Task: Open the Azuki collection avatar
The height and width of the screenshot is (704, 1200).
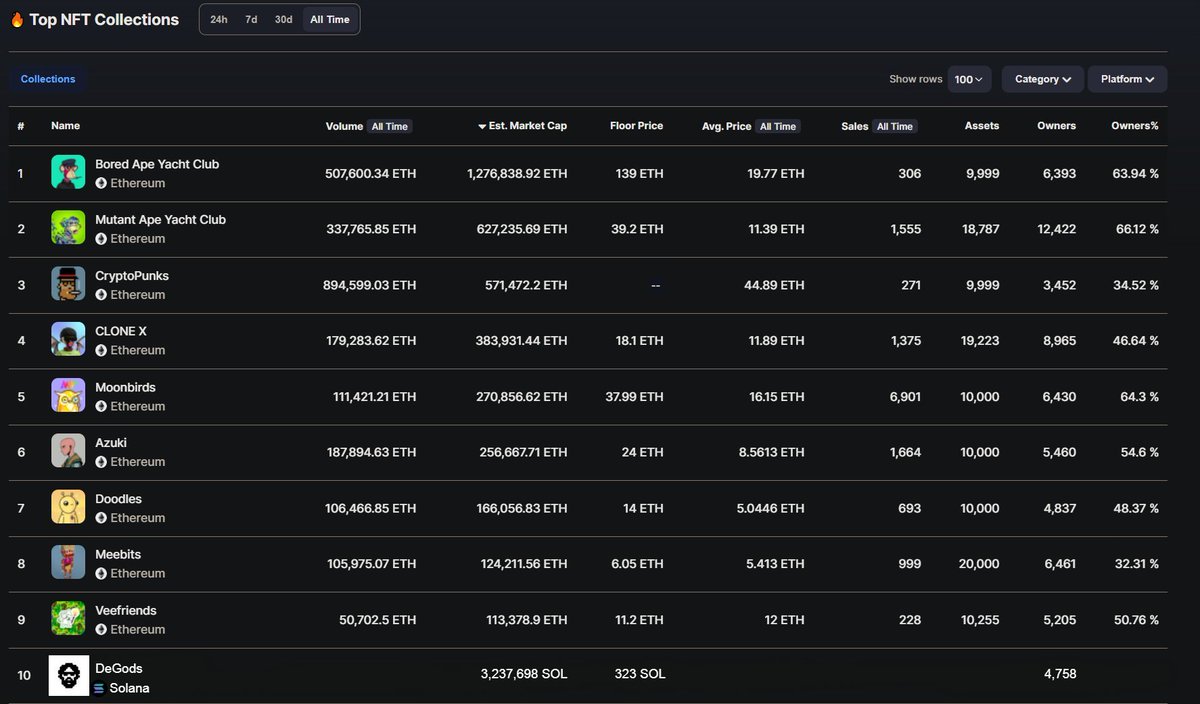Action: click(x=68, y=451)
